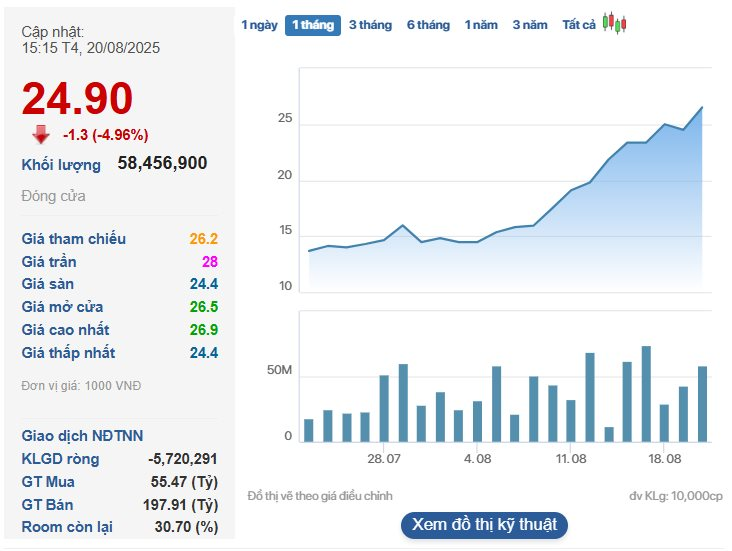732x551 pixels.
Task: Open Xem đồ thị kỹ thuật button
Action: [484, 524]
